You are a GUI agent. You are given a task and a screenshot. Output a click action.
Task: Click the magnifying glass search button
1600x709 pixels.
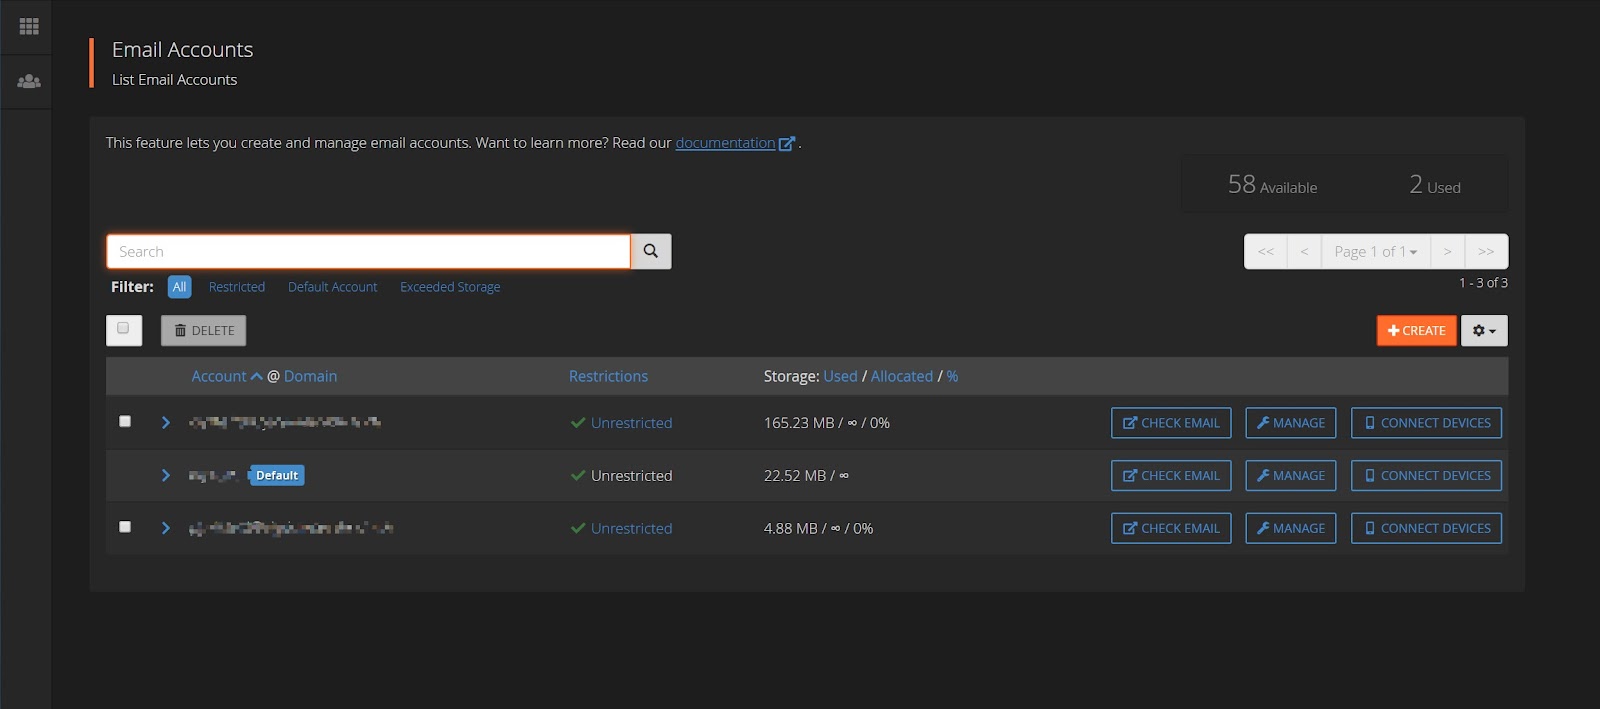(x=651, y=251)
